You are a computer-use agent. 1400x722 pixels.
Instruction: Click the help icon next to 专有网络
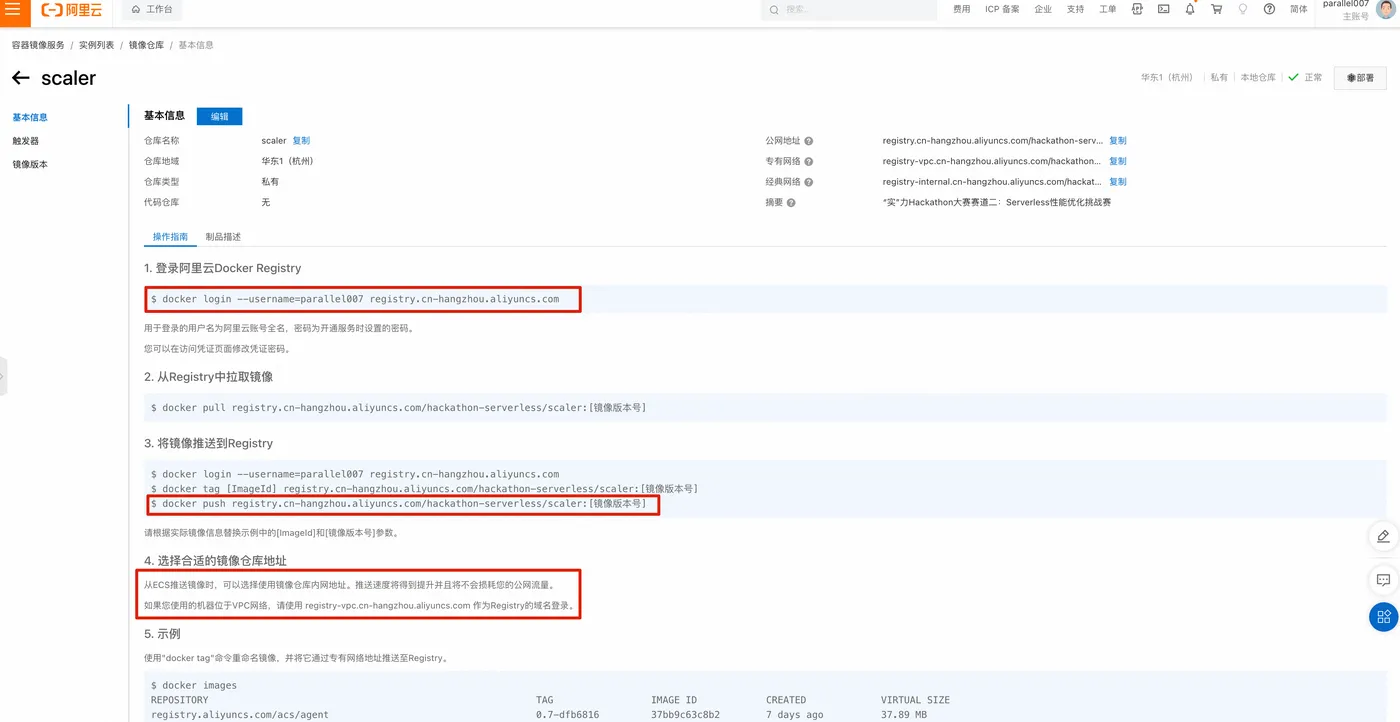(809, 161)
